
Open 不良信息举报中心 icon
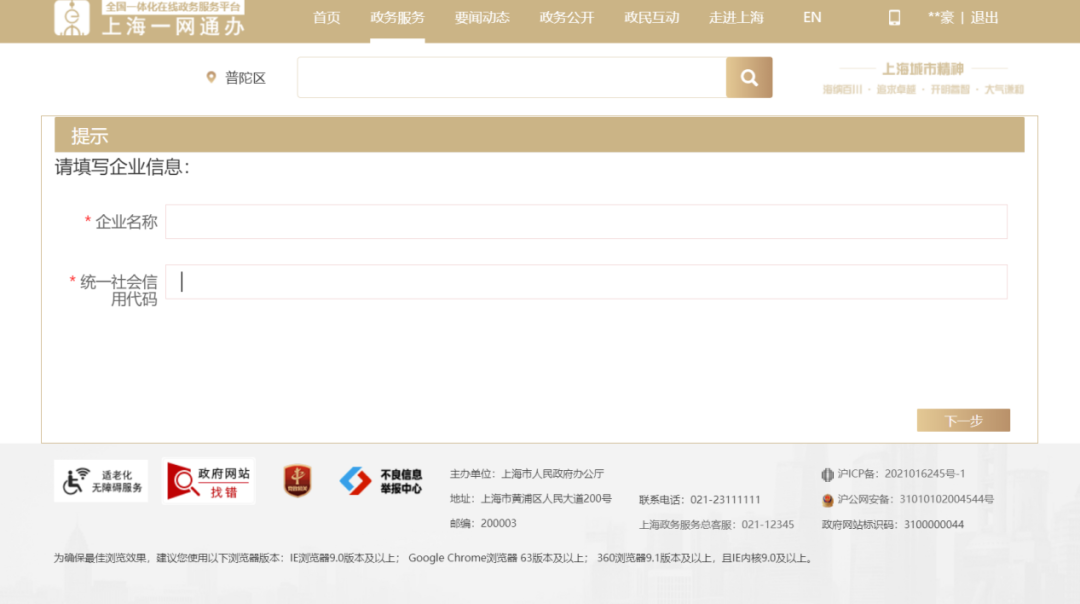pos(381,481)
